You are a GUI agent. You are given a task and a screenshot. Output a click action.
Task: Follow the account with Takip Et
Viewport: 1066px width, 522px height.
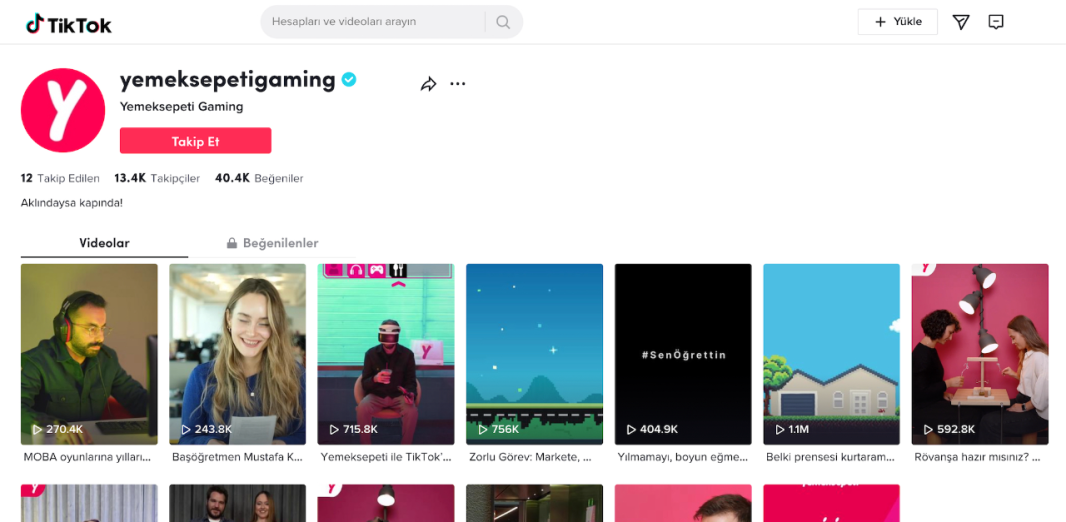tap(196, 141)
